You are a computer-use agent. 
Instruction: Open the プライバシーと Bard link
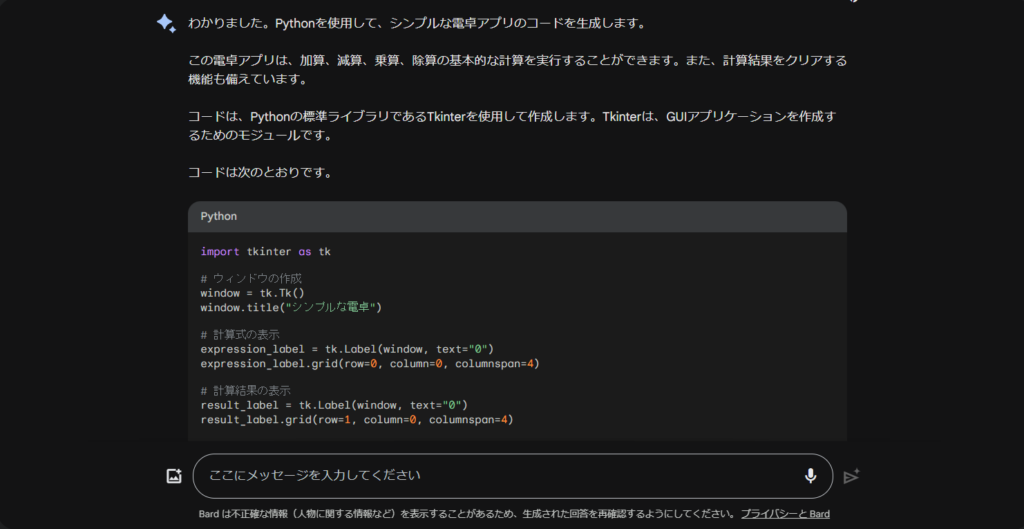pyautogui.click(x=785, y=514)
